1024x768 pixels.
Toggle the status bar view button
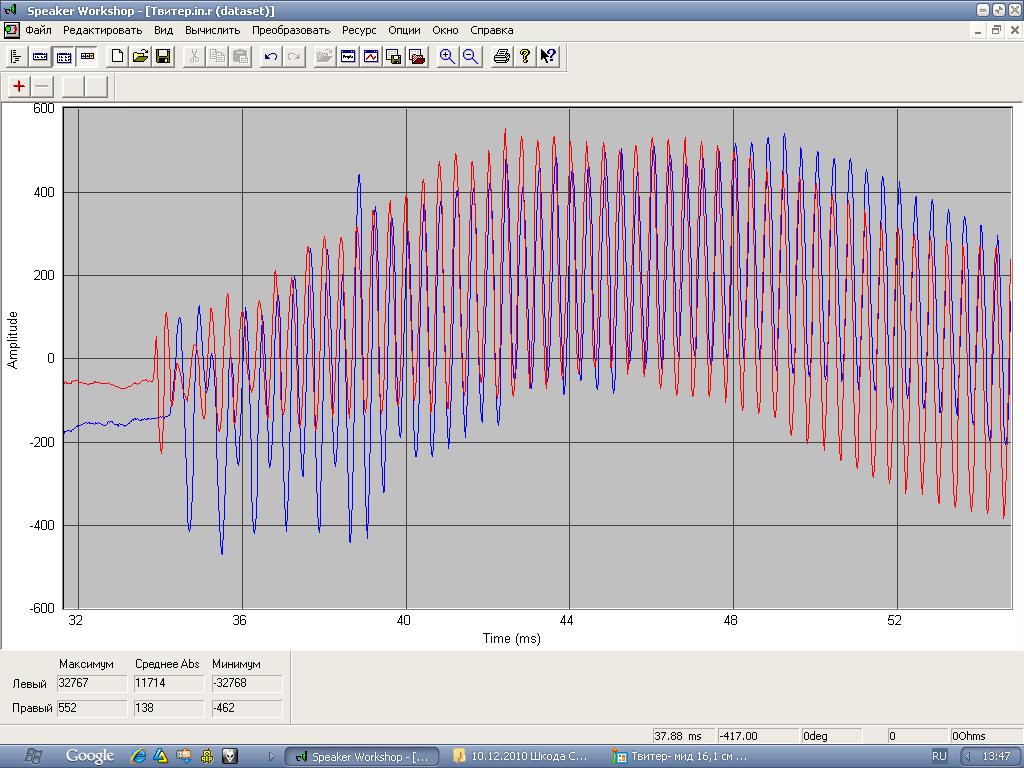pos(87,57)
